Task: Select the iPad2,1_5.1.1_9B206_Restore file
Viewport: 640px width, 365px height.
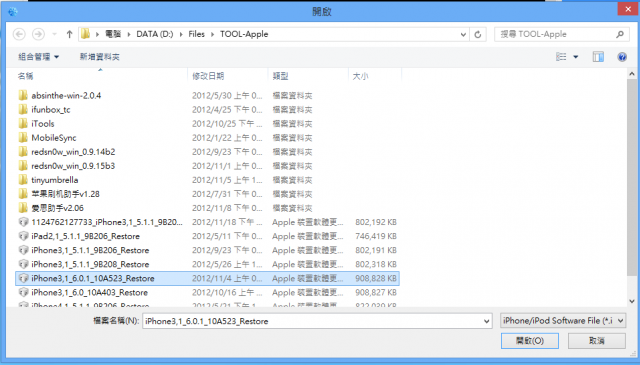Action: click(x=85, y=236)
